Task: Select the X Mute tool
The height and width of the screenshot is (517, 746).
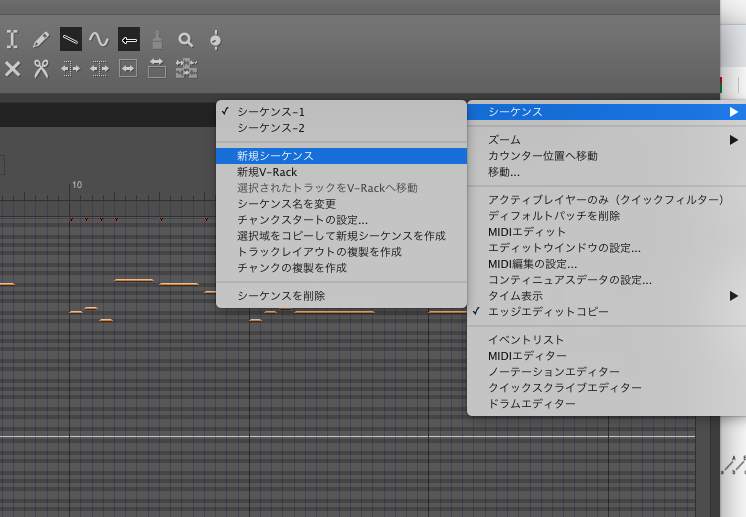Action: 13,69
